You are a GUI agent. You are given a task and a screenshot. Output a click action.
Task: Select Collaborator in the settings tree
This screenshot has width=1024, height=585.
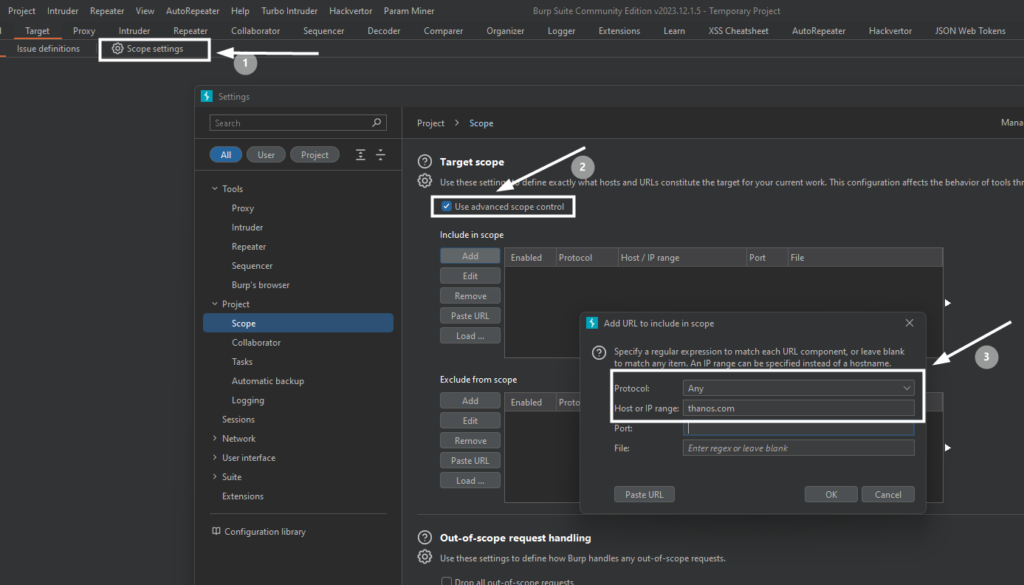[x=256, y=342]
